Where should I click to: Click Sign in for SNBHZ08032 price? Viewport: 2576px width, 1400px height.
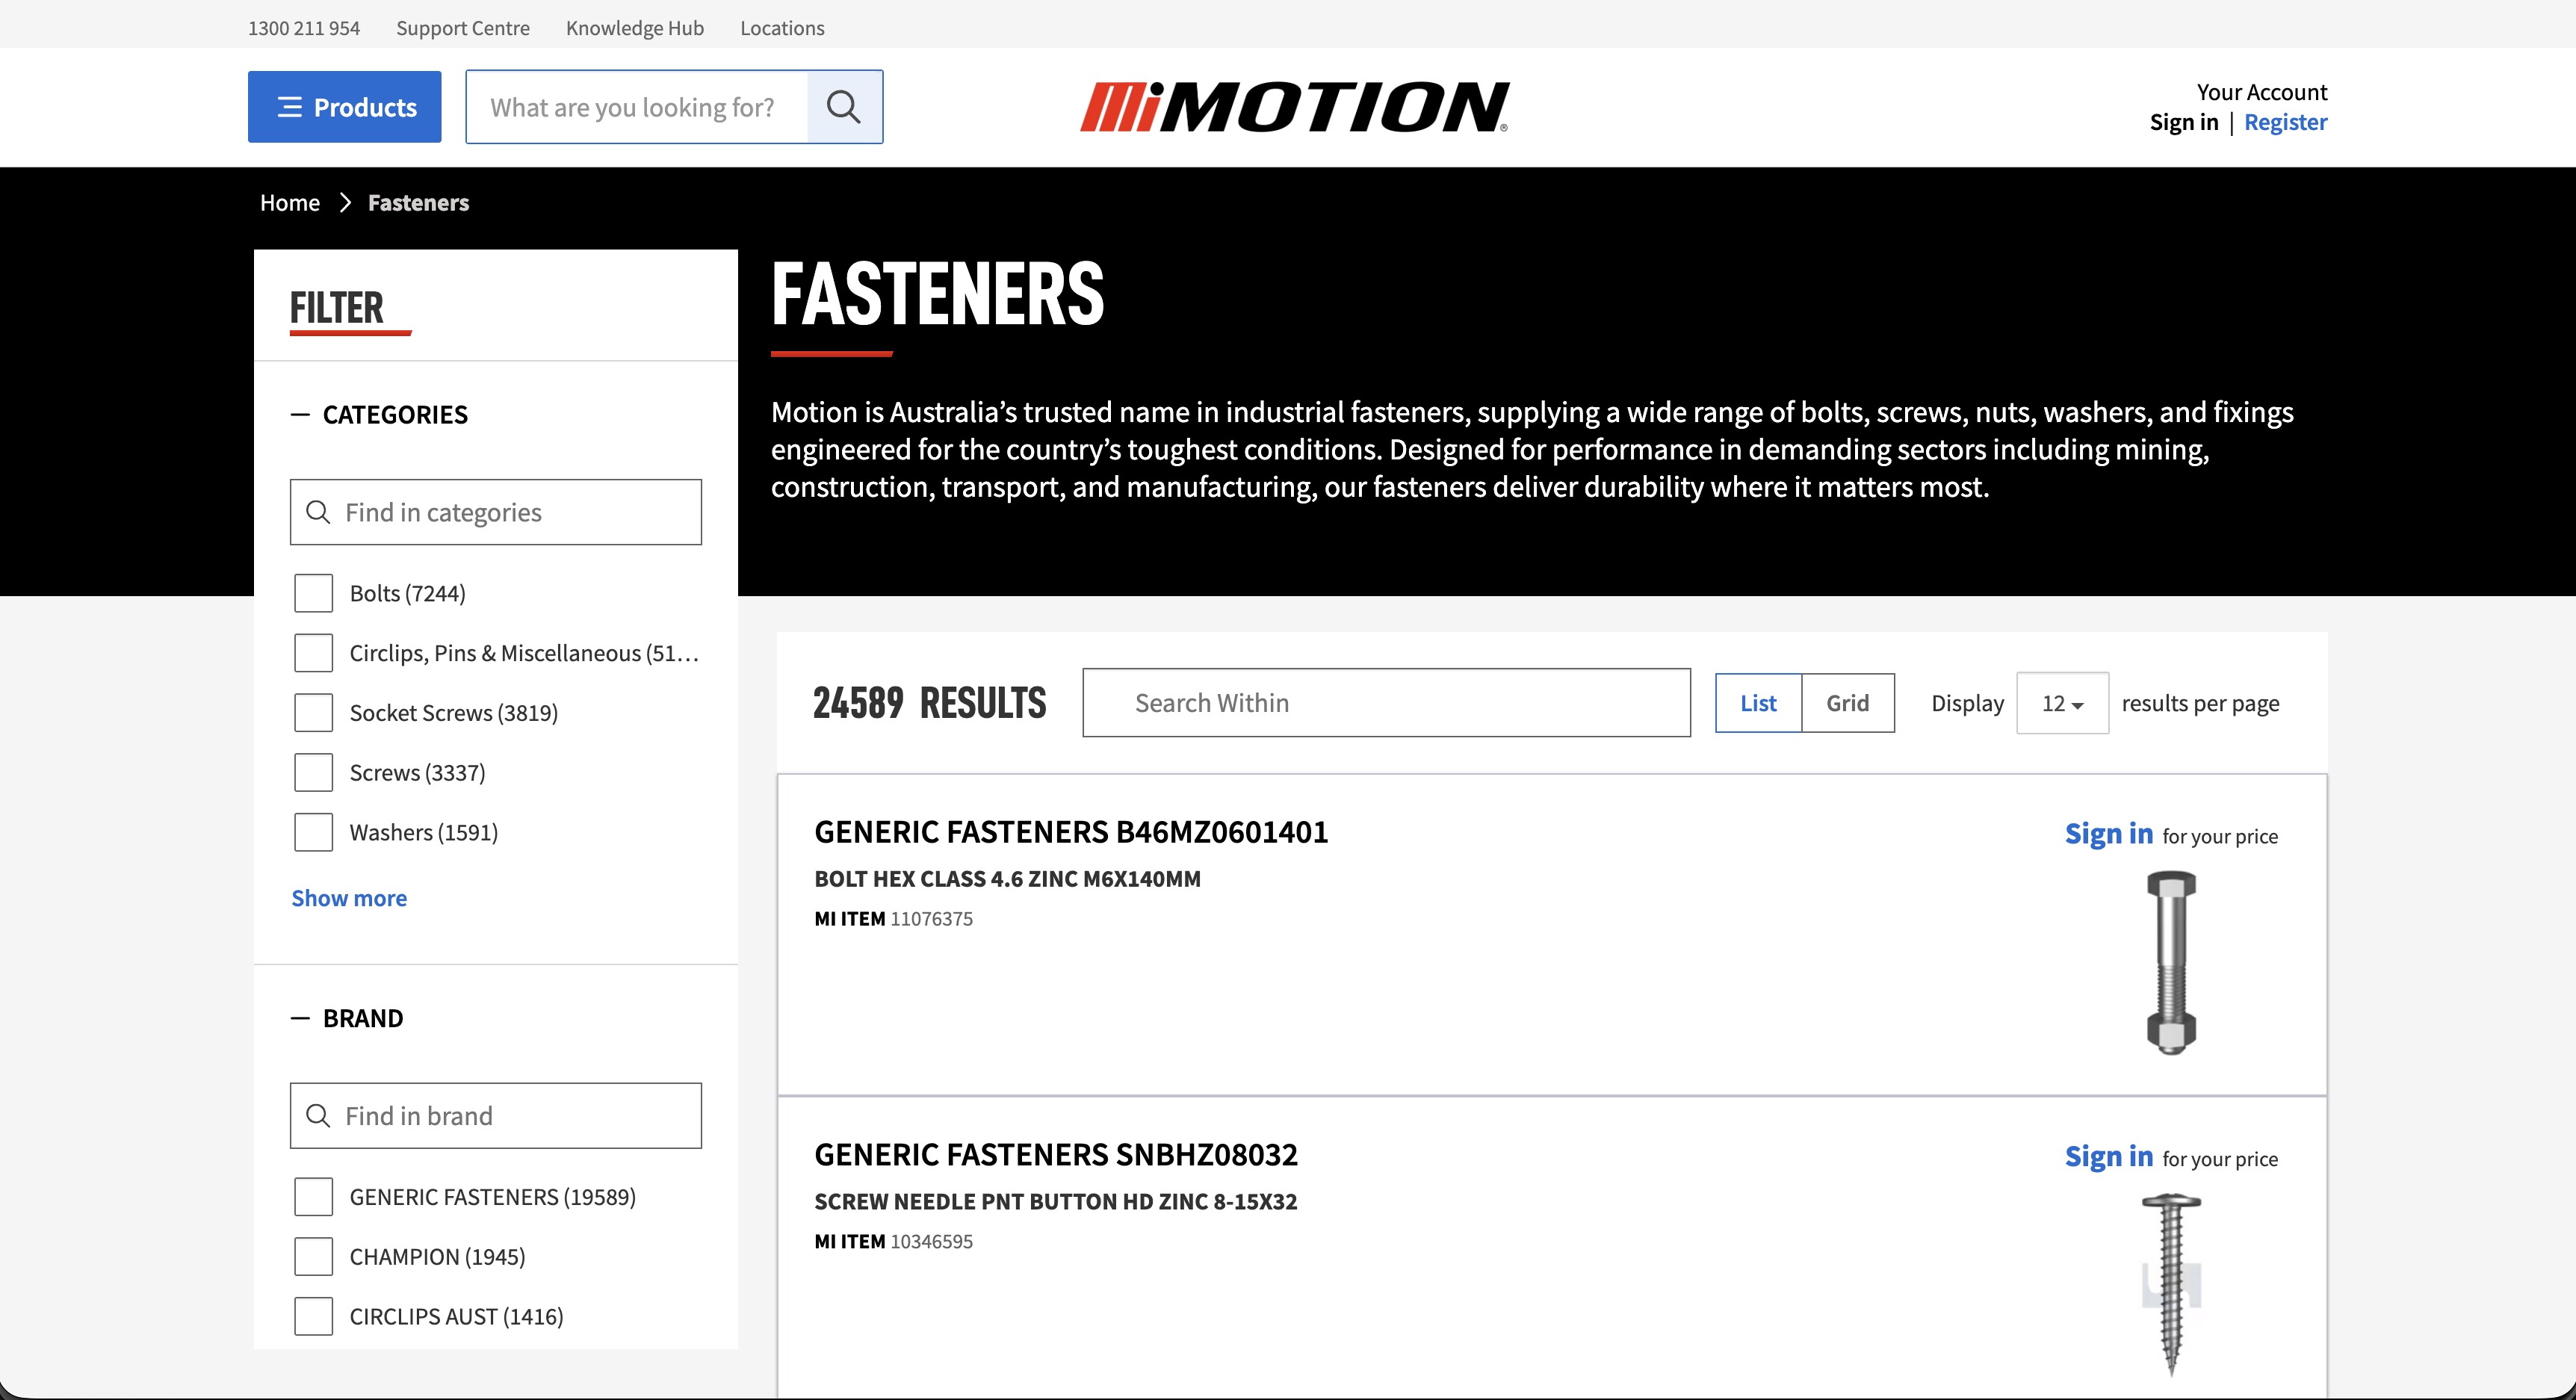pos(2109,1156)
